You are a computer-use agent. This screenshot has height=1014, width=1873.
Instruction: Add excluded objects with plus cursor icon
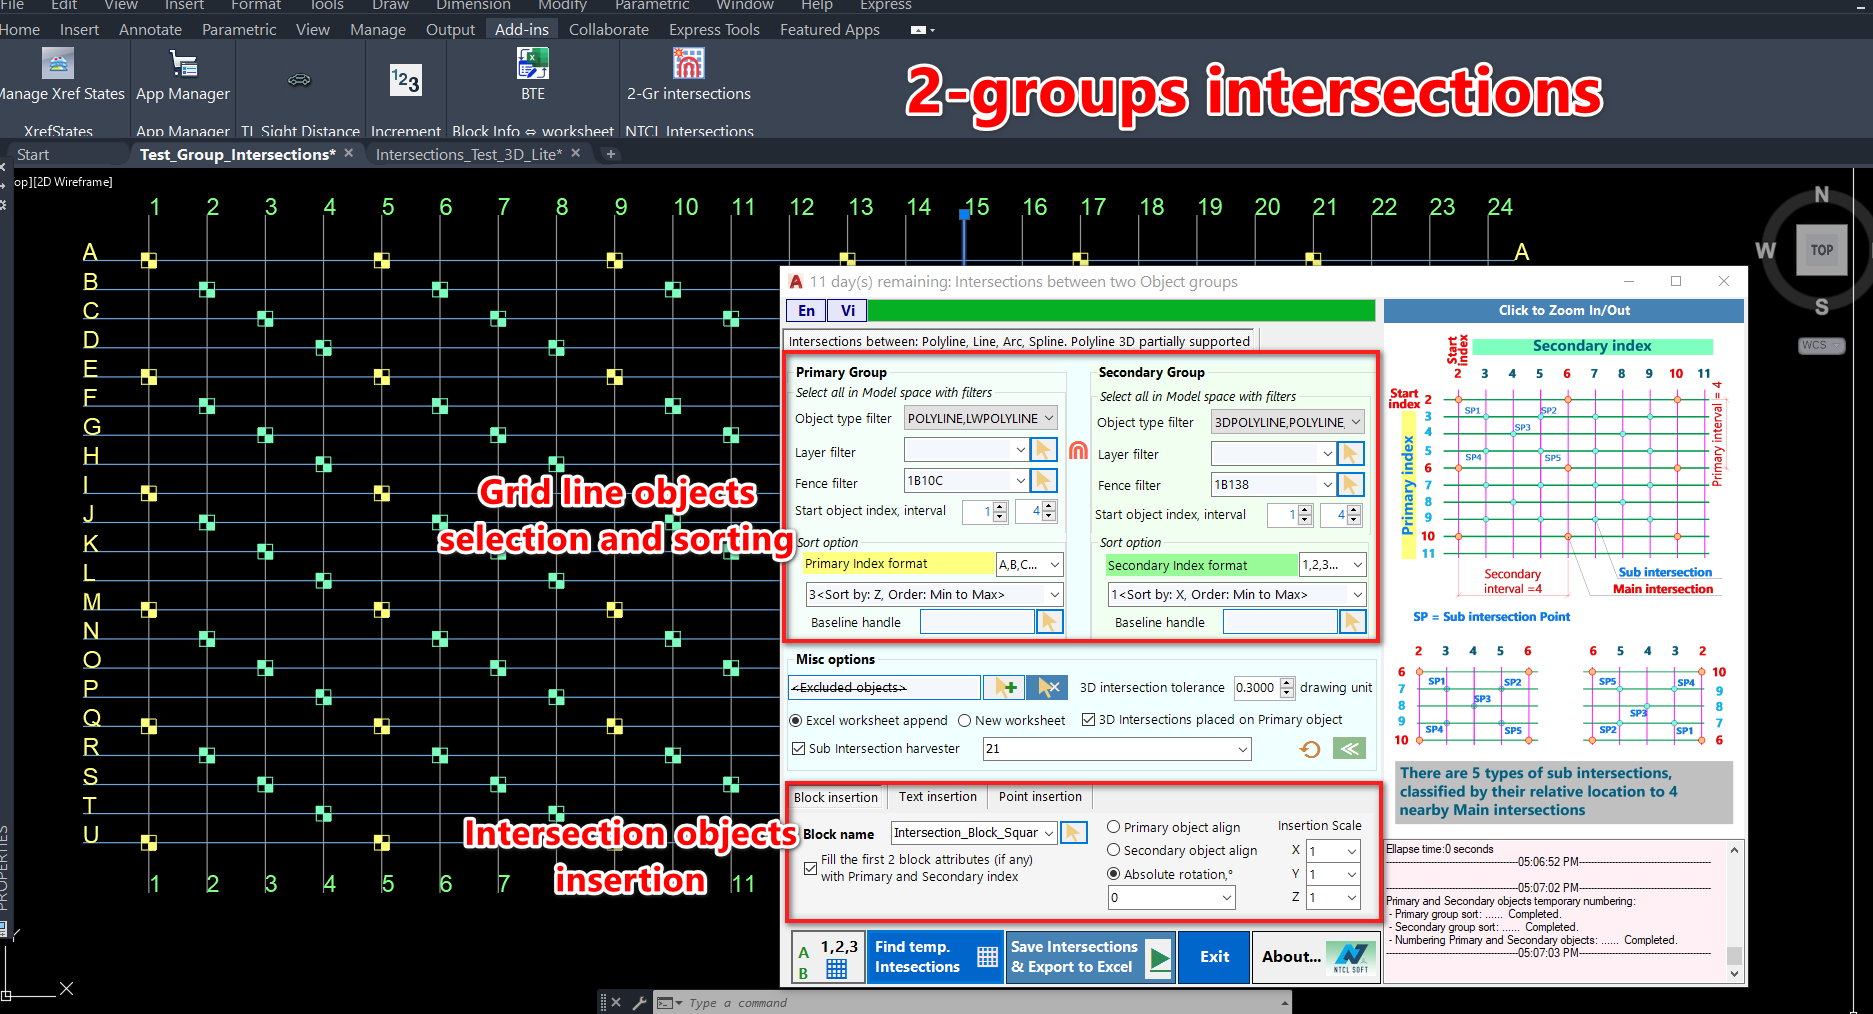point(1005,687)
